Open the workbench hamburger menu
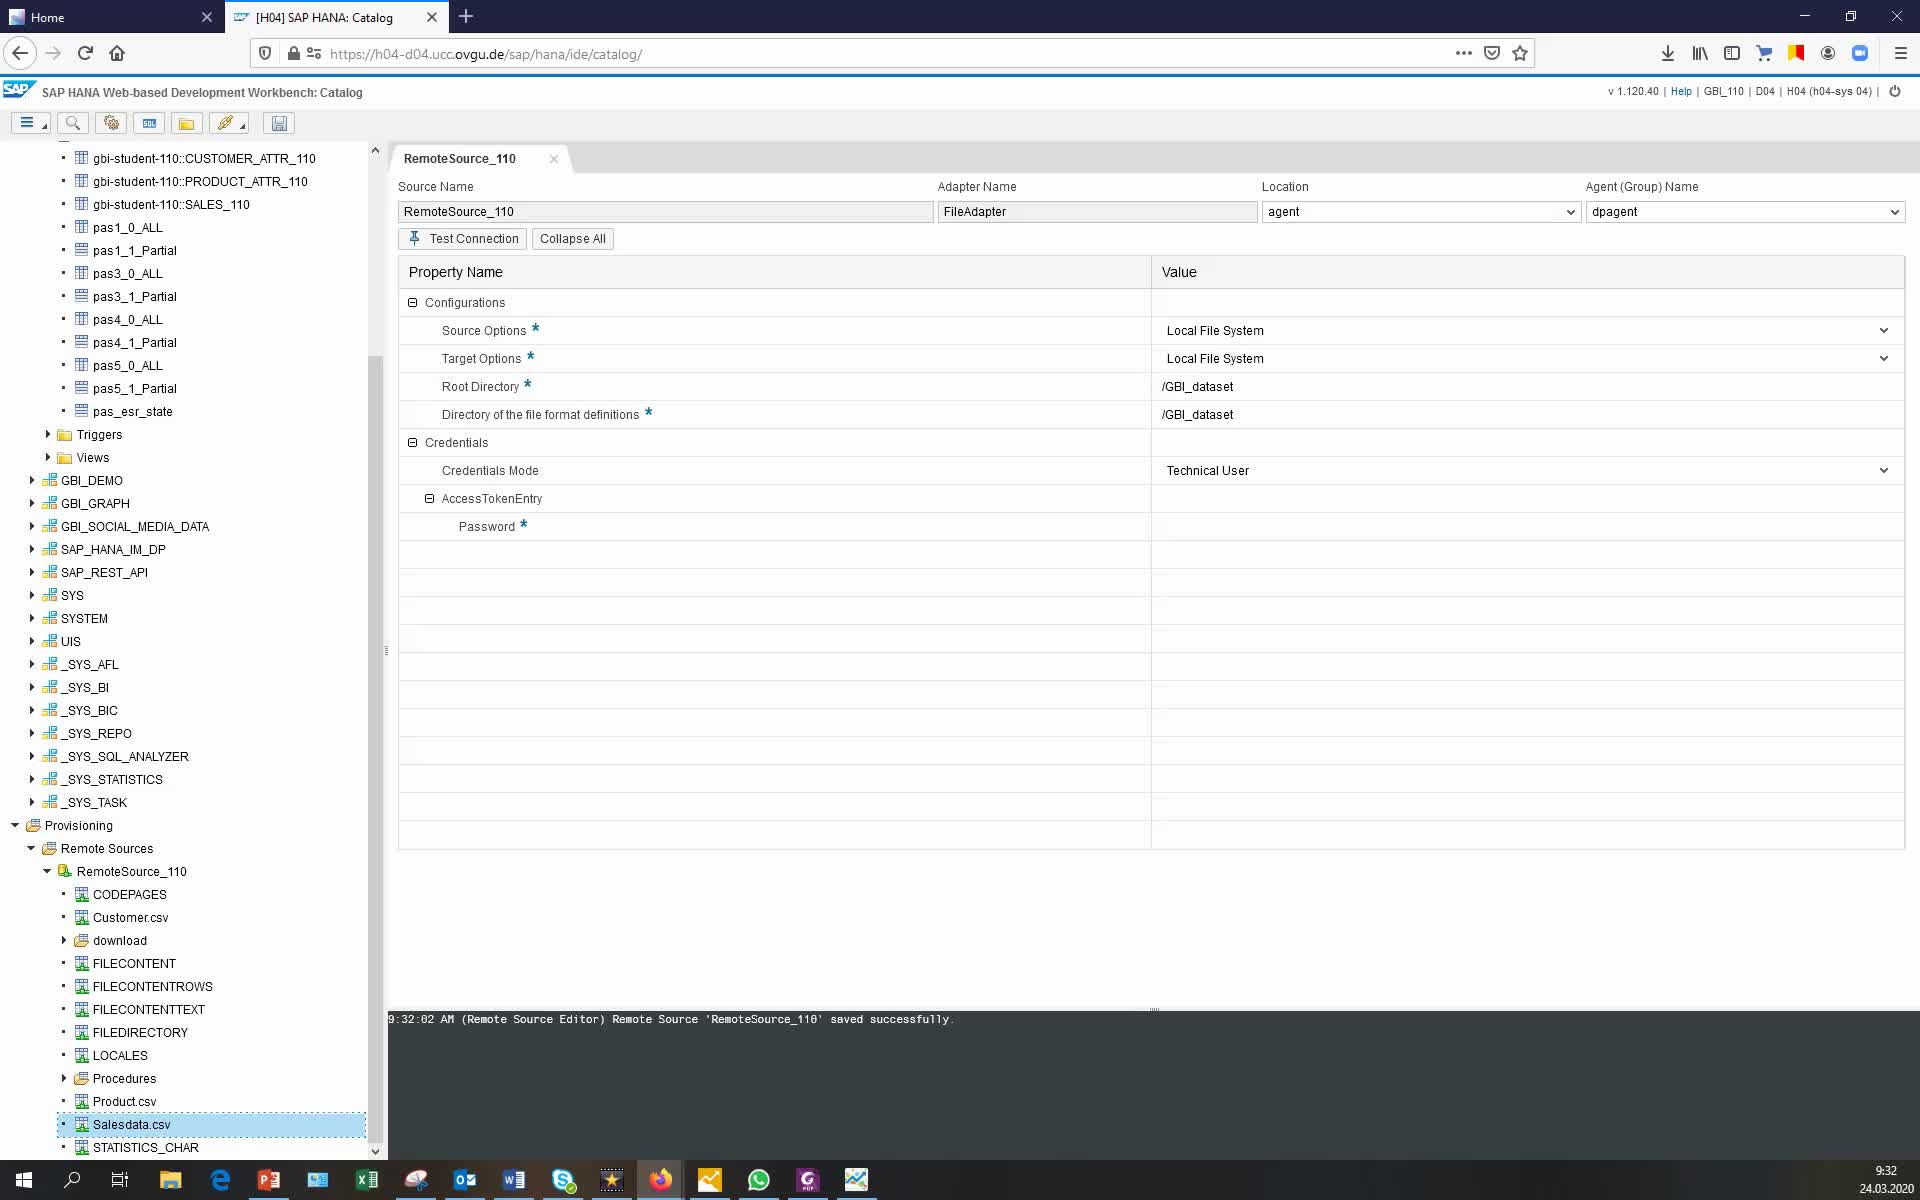Image resolution: width=1920 pixels, height=1200 pixels. tap(30, 123)
